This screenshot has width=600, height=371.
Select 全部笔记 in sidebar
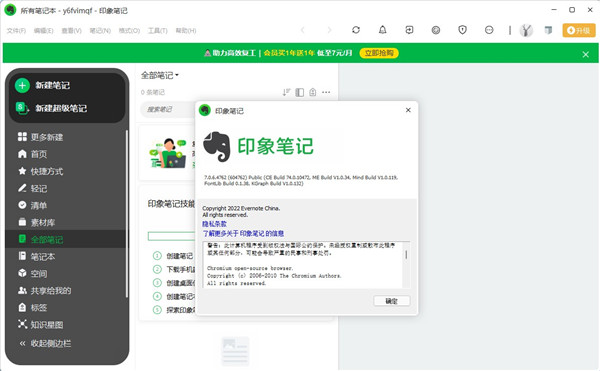[x=66, y=239]
